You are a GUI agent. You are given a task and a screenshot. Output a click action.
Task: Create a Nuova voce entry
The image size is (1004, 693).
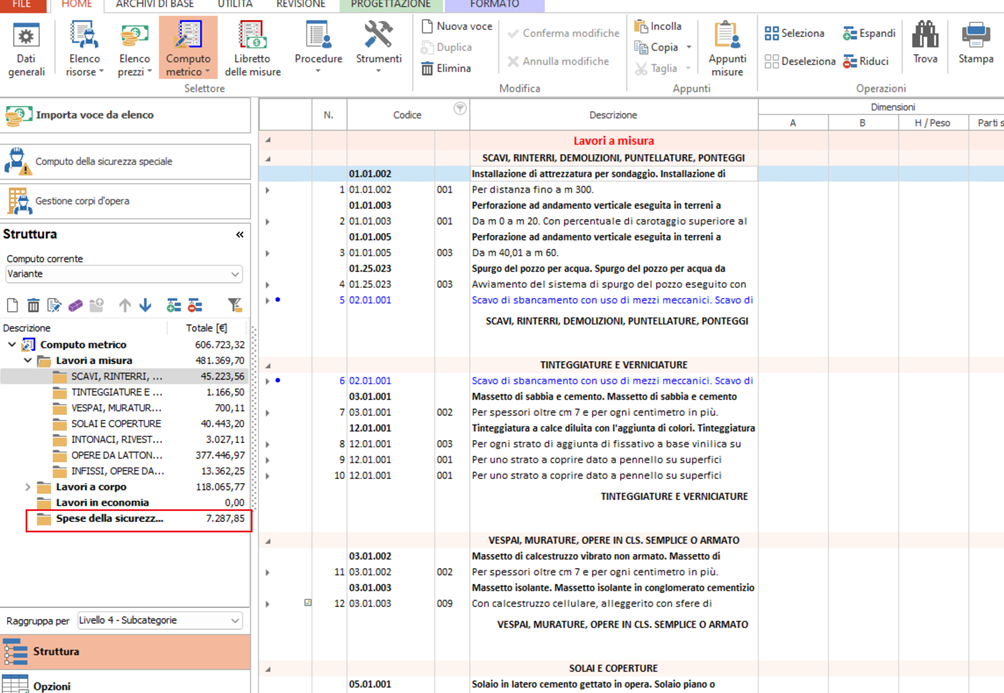[x=457, y=26]
